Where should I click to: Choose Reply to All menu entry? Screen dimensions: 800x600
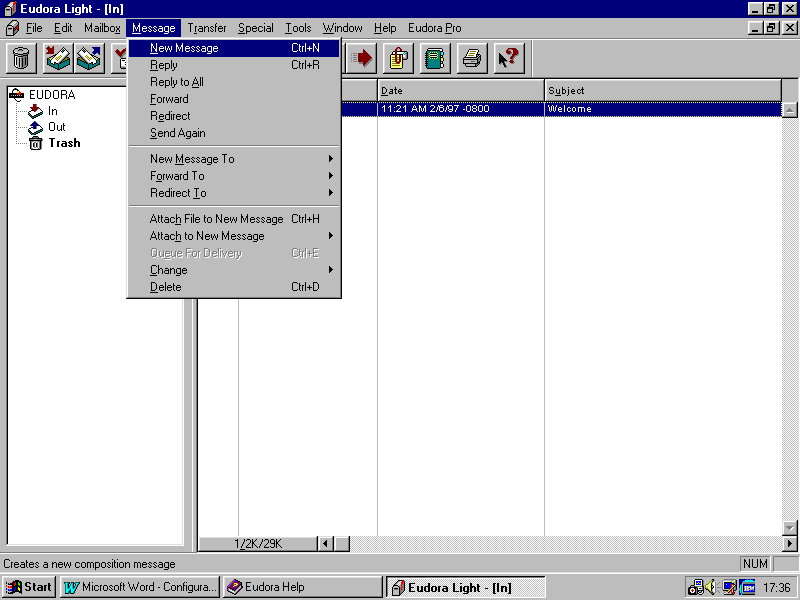point(234,82)
